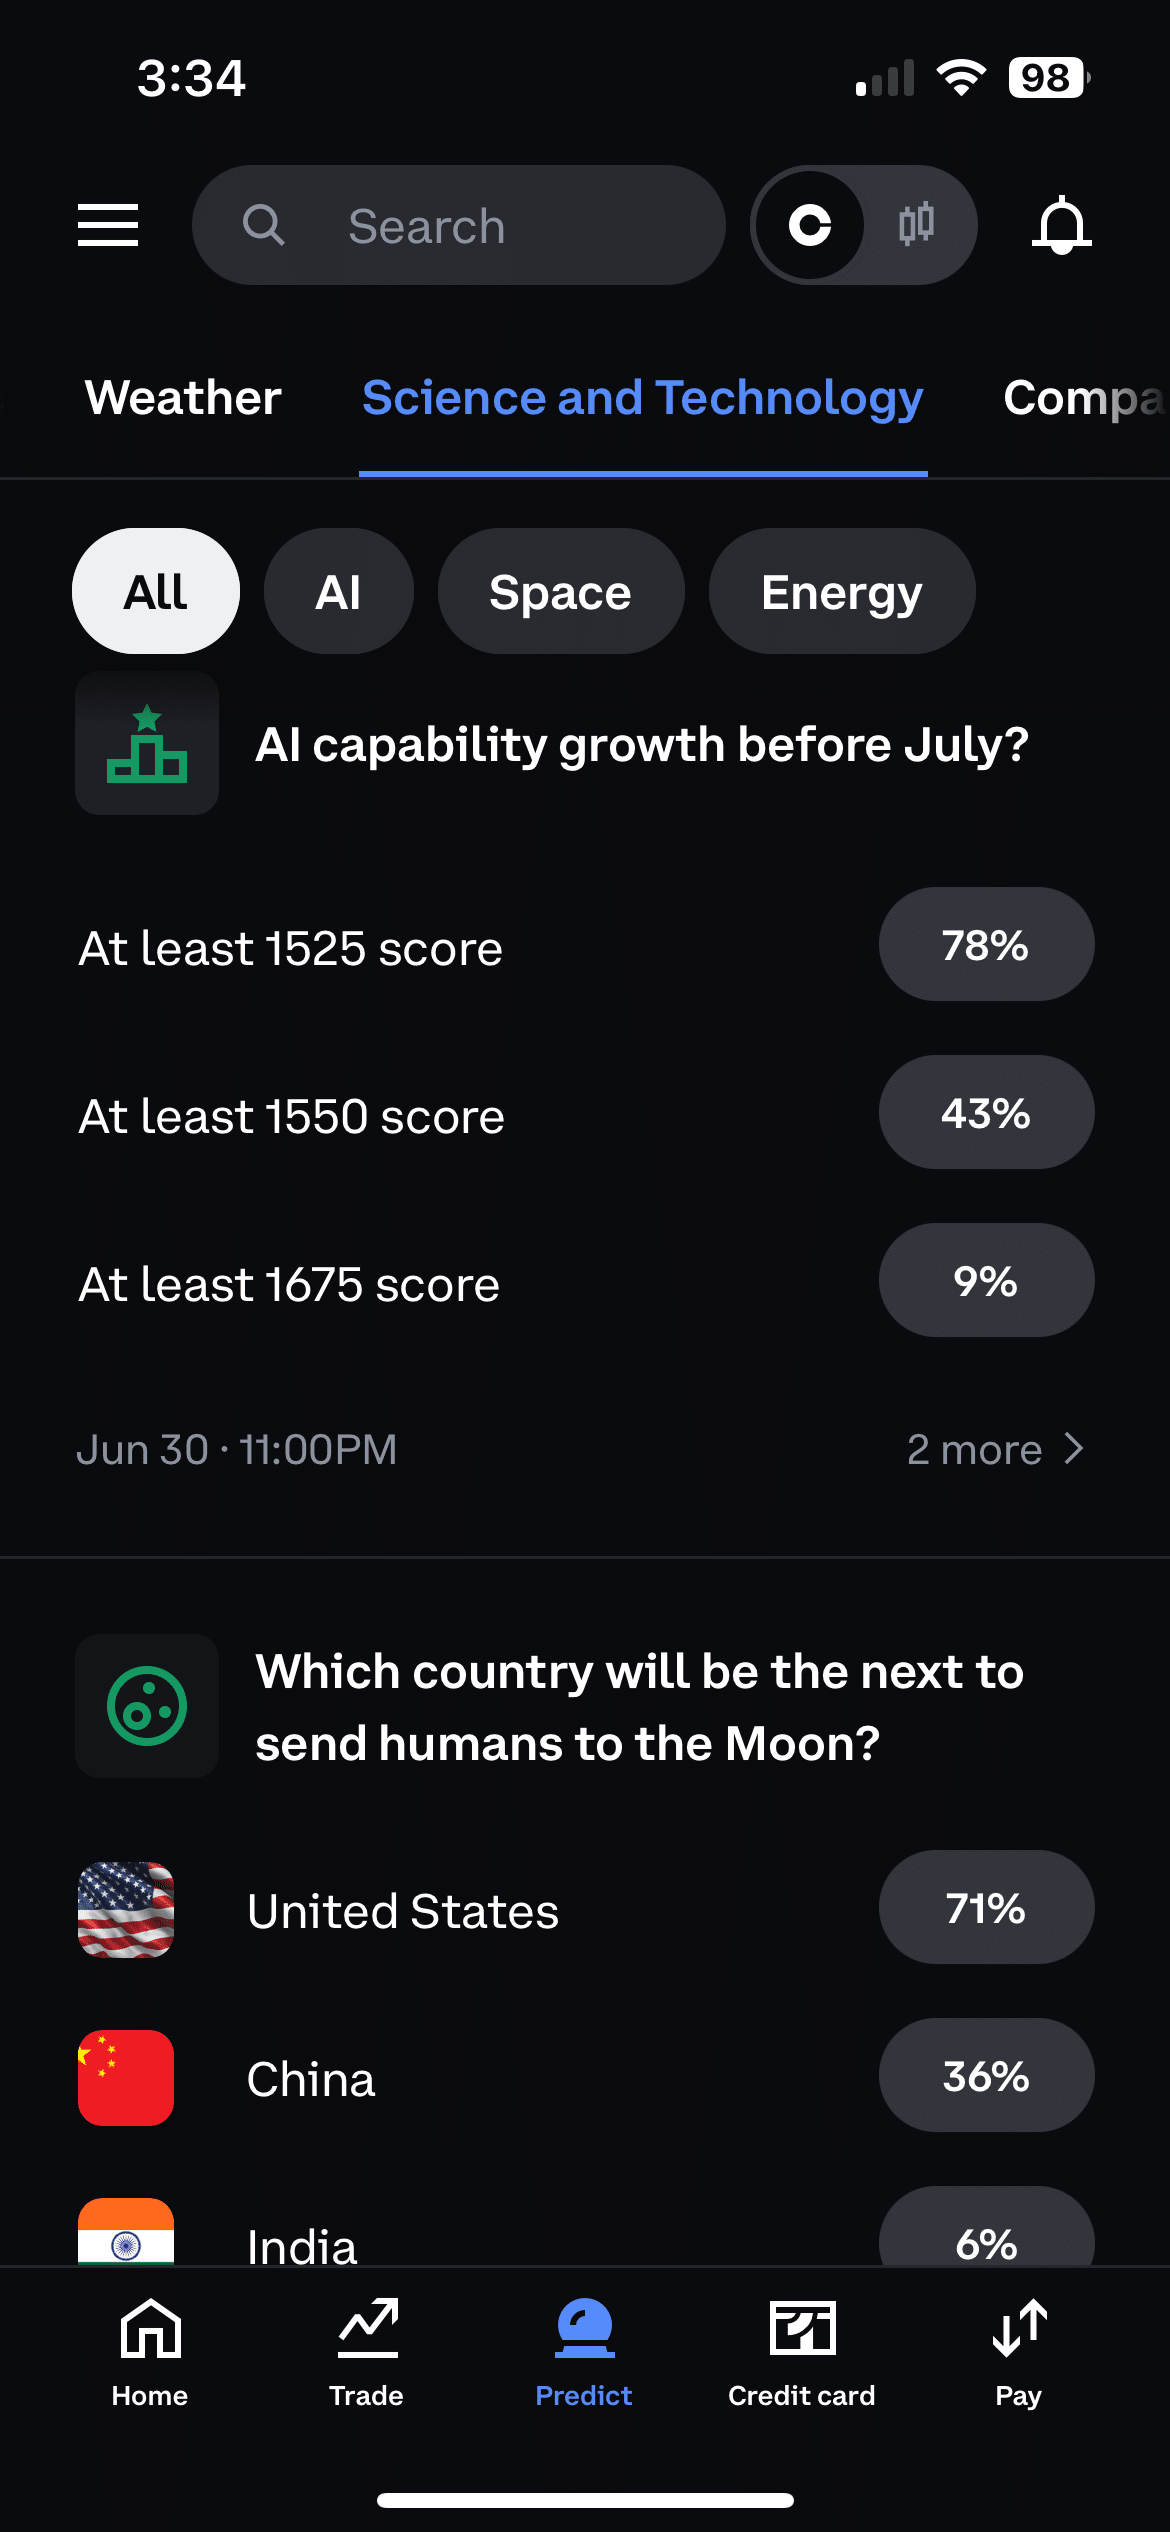Image resolution: width=1170 pixels, height=2532 pixels.
Task: Tap the Moon market icon
Action: coord(147,1706)
